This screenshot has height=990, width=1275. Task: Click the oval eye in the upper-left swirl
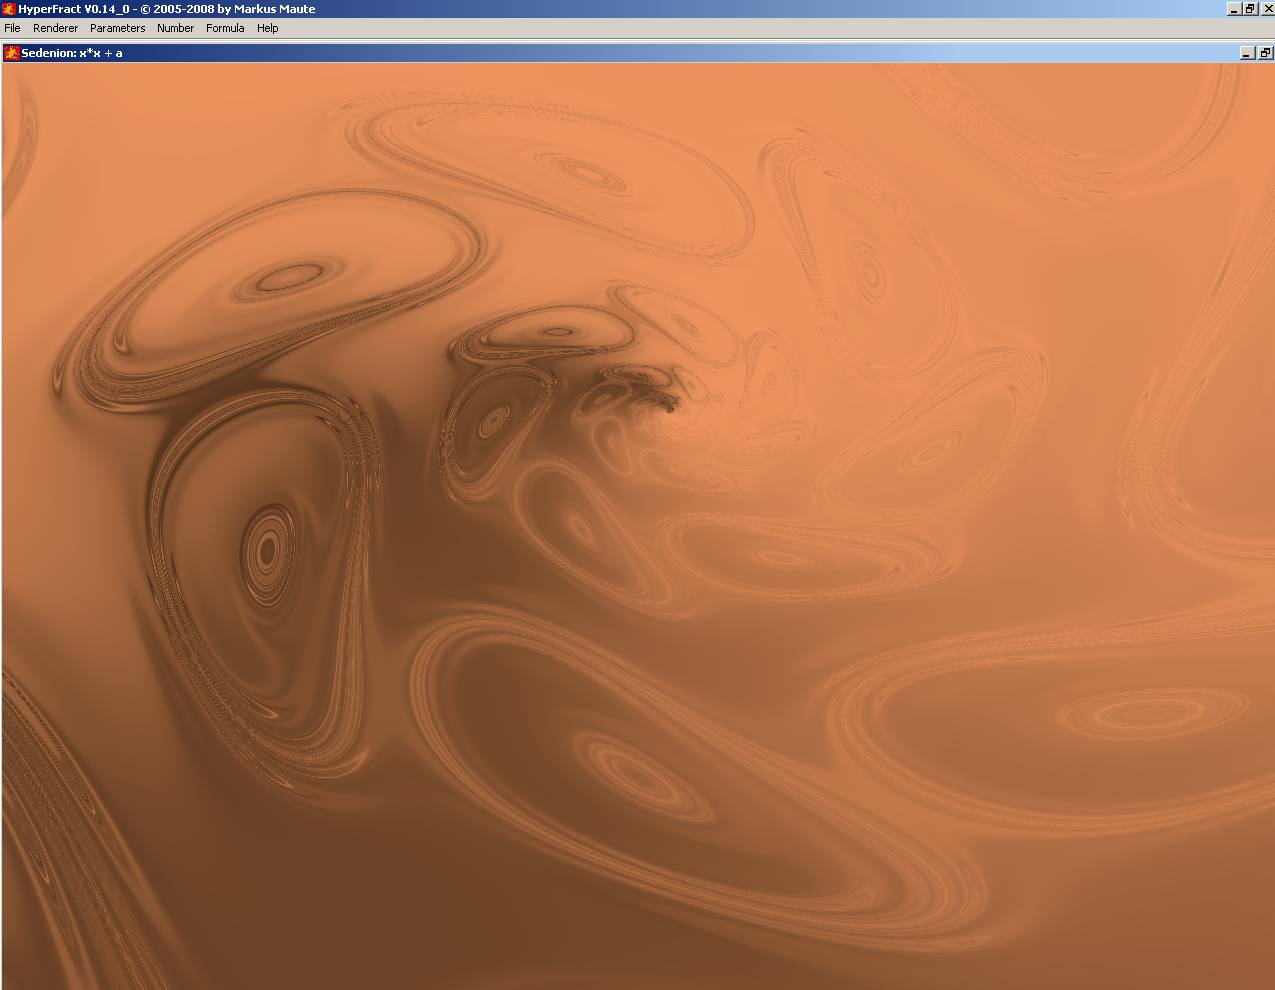[292, 276]
